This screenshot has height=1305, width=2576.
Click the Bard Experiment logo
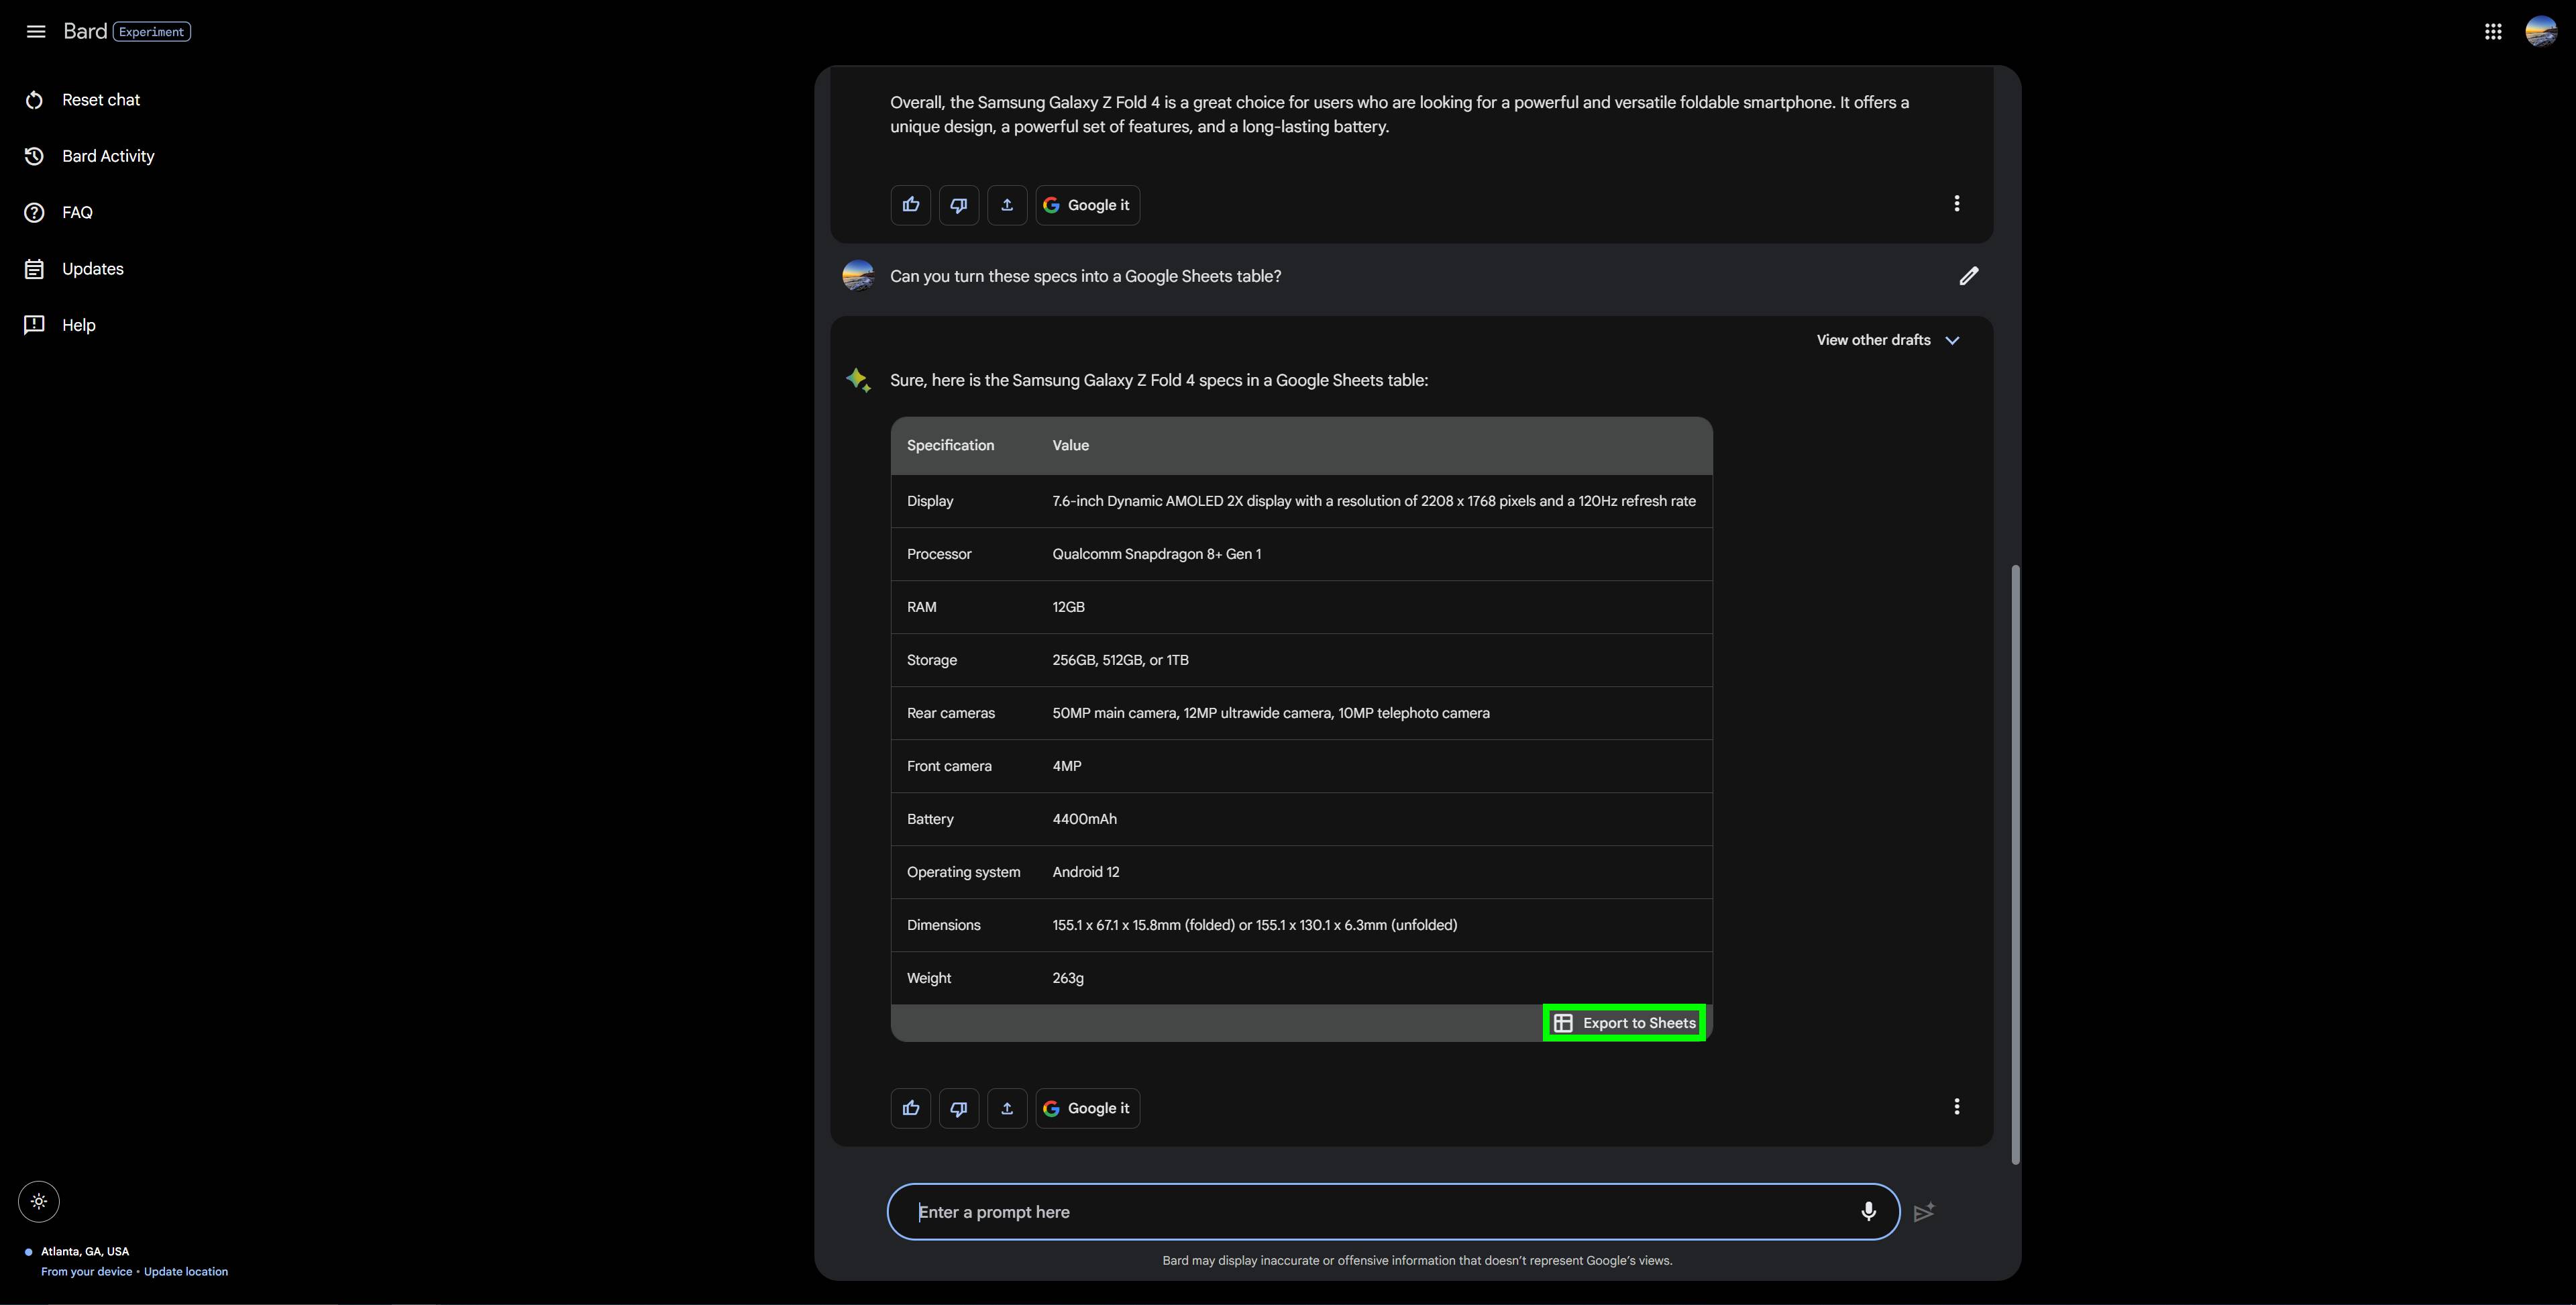pos(127,31)
